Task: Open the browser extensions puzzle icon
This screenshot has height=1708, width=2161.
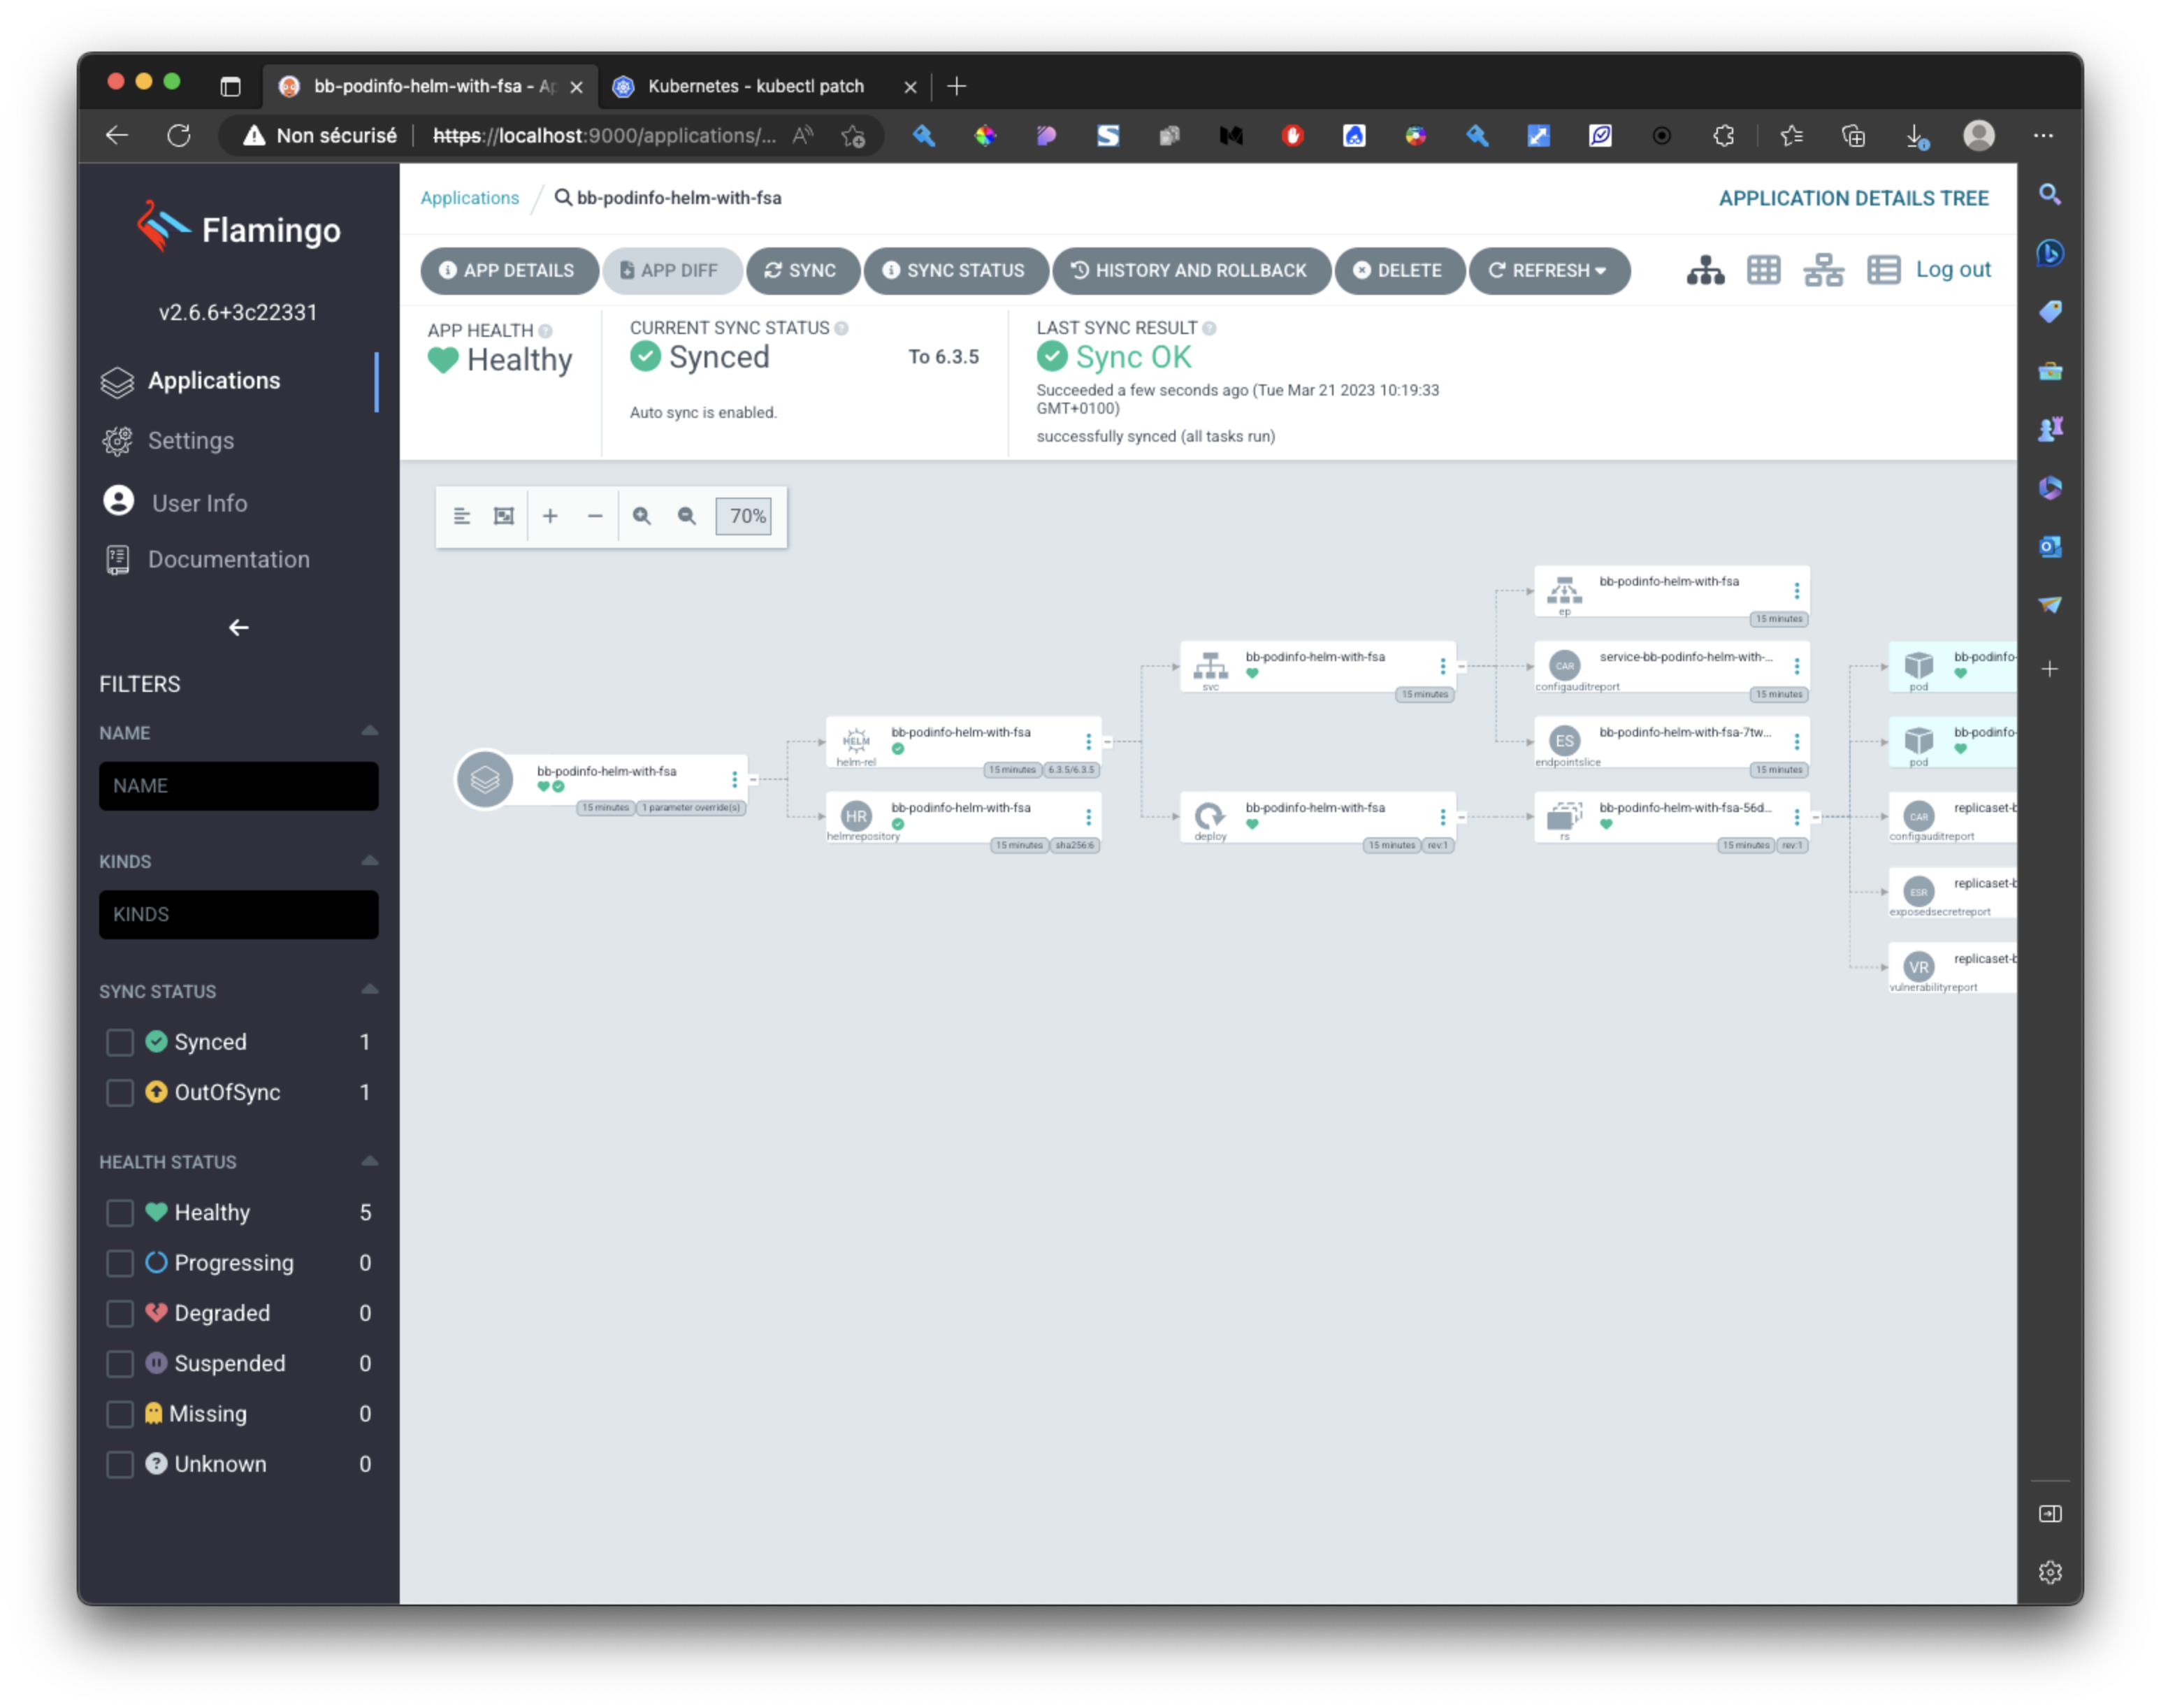Action: coord(1723,135)
